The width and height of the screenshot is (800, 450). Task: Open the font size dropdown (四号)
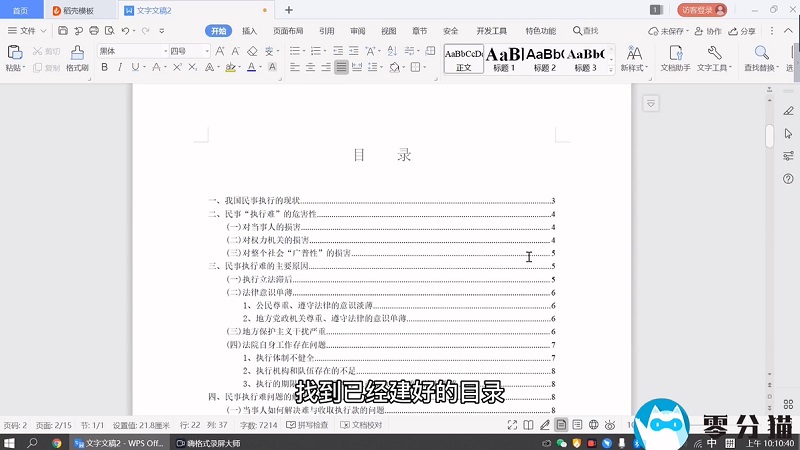tap(205, 50)
